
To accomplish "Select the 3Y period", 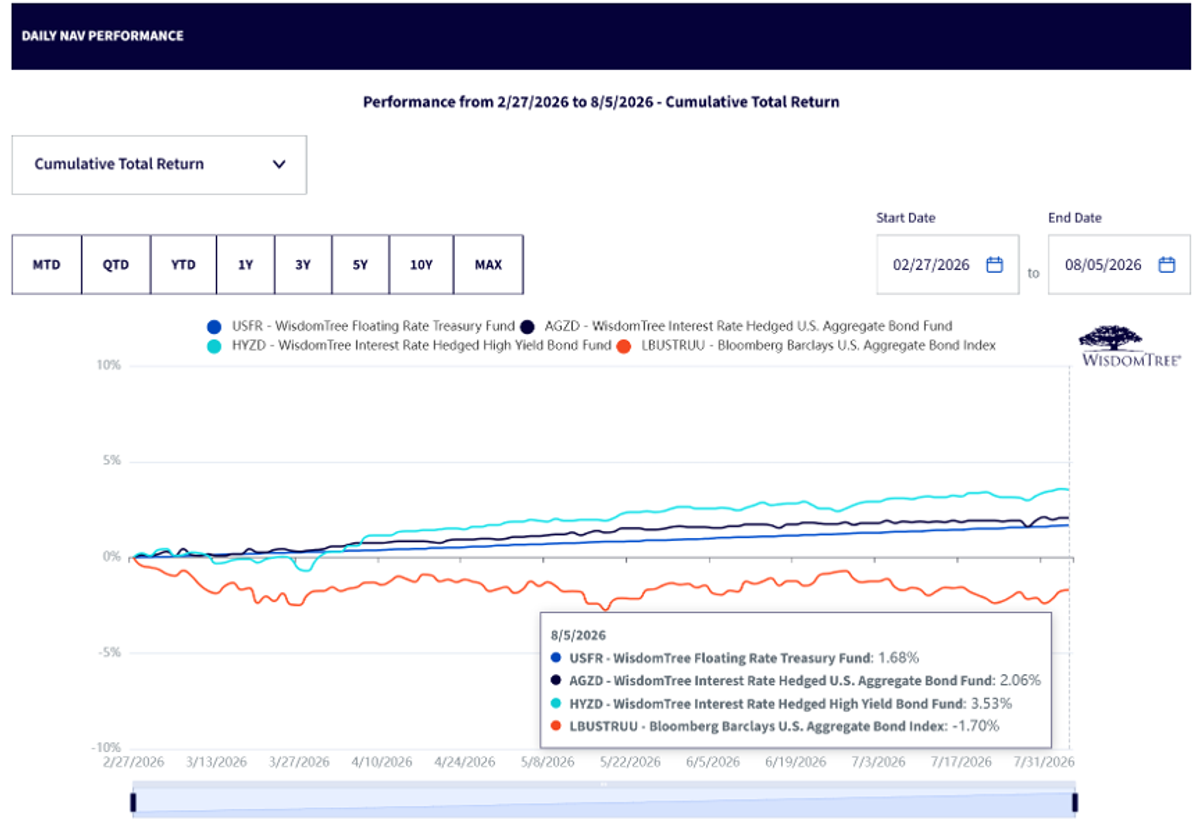I will pyautogui.click(x=303, y=265).
